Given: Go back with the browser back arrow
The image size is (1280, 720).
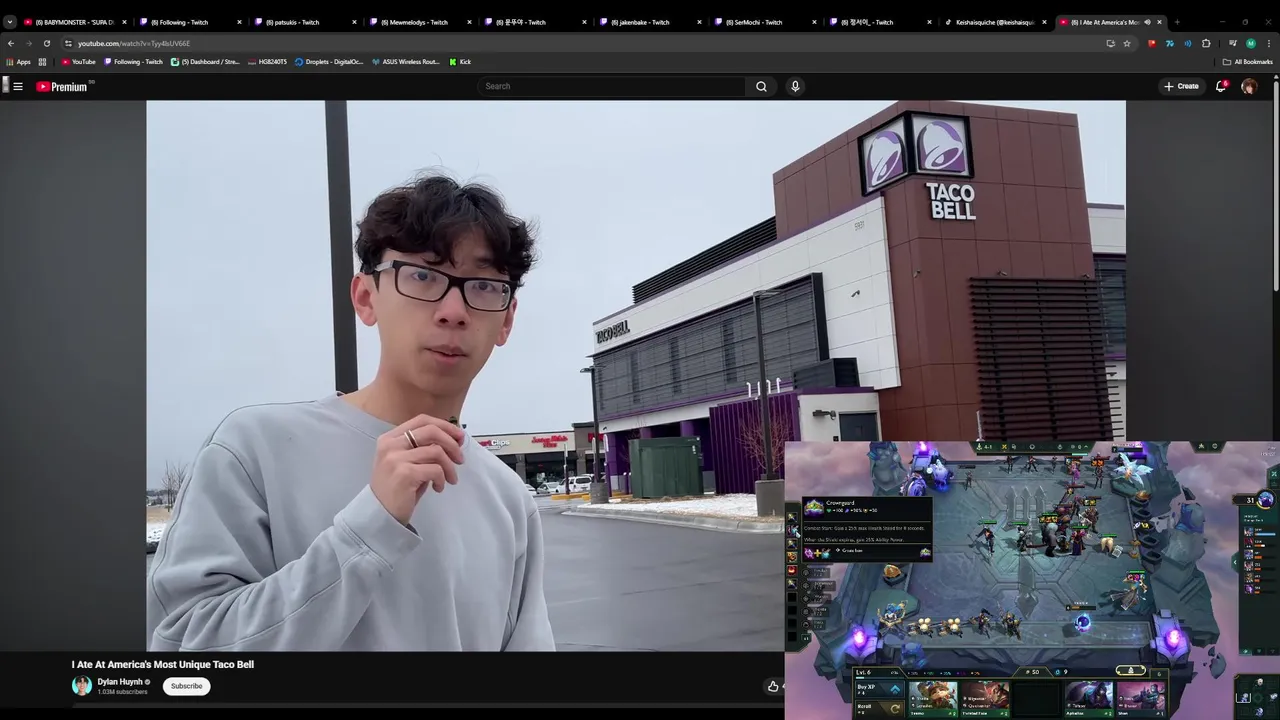Looking at the screenshot, I should pos(11,43).
